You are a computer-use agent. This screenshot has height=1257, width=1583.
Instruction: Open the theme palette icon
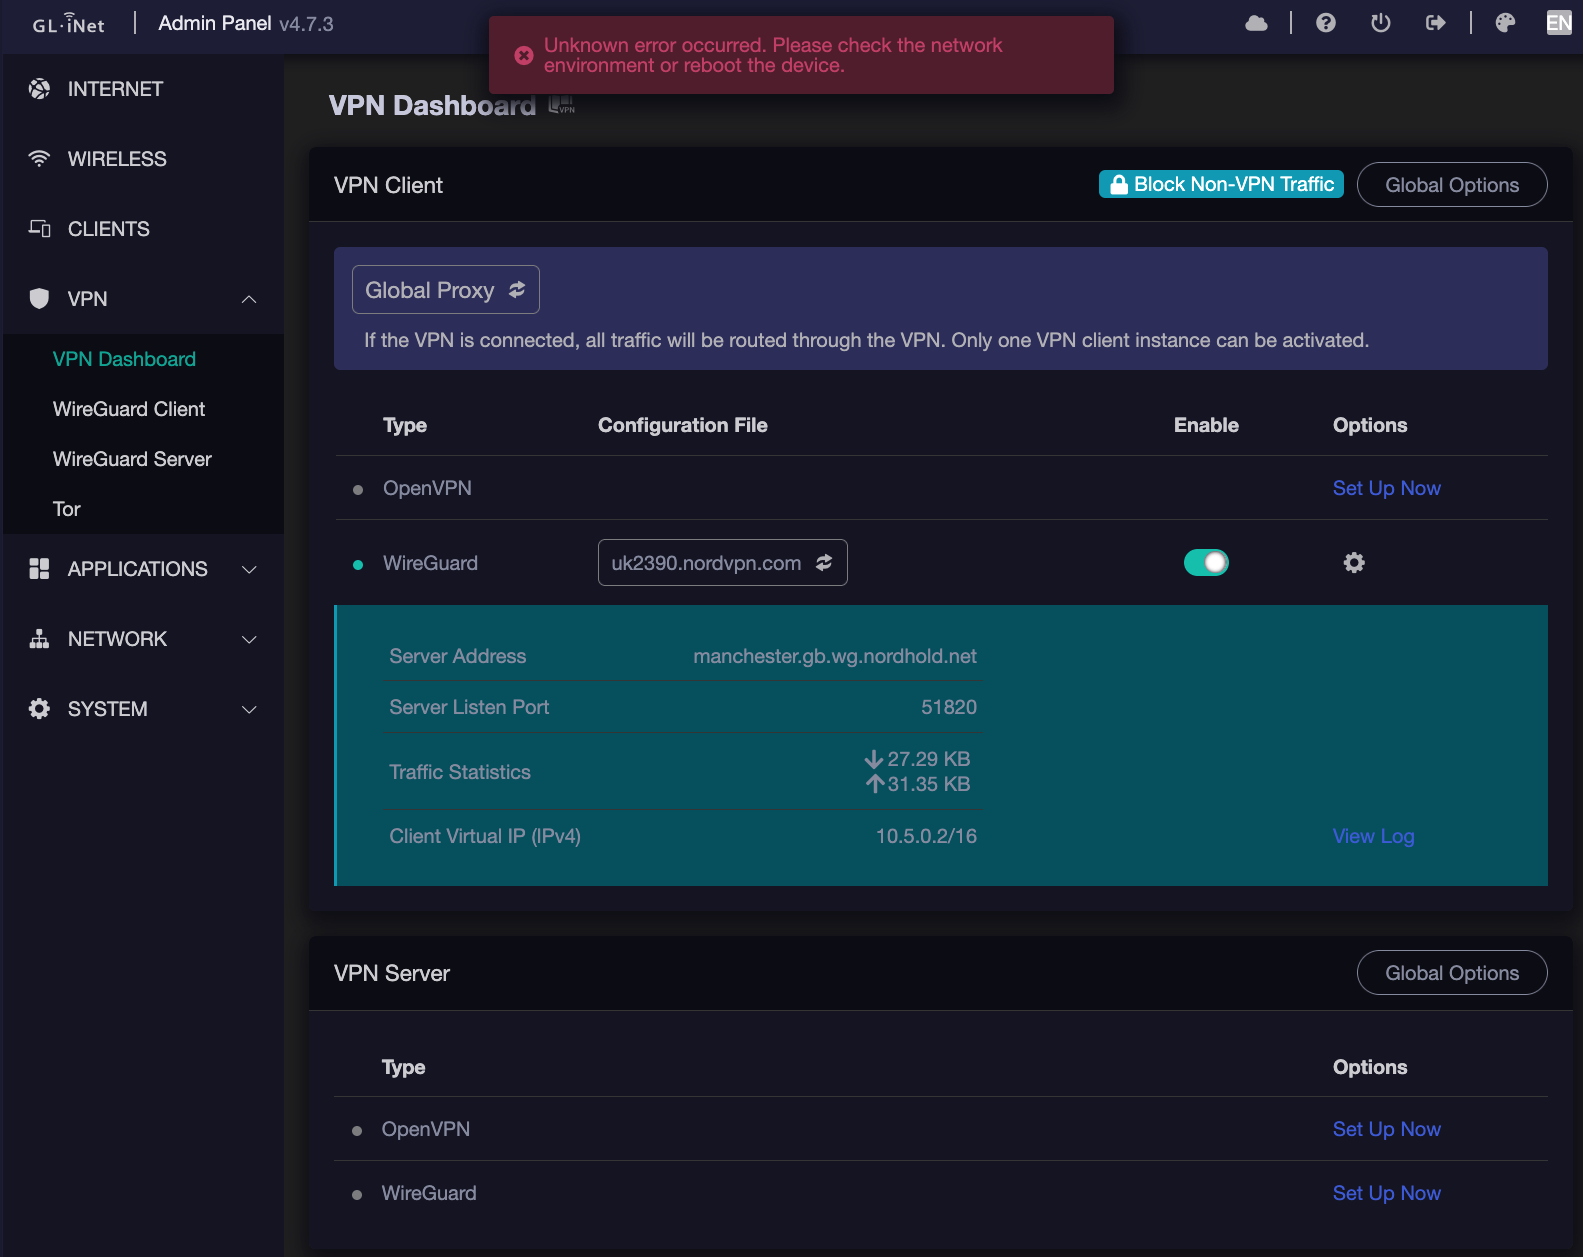tap(1504, 23)
